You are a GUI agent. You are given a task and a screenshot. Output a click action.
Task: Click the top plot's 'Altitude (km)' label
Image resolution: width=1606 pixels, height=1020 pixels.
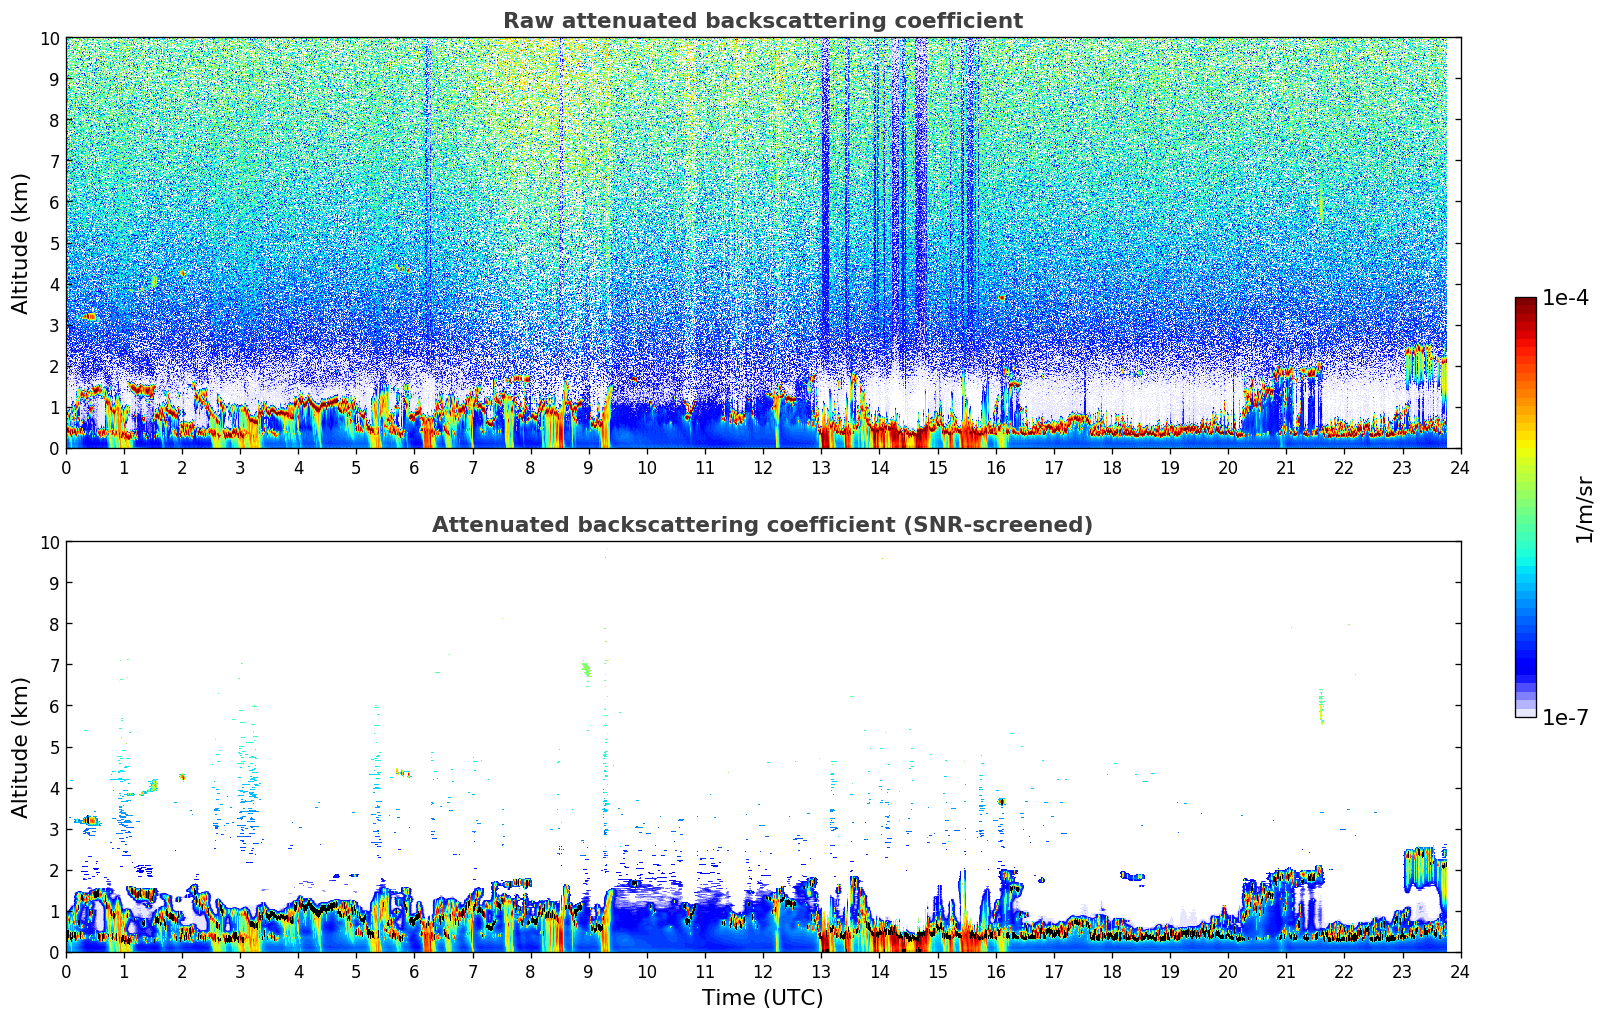click(21, 243)
